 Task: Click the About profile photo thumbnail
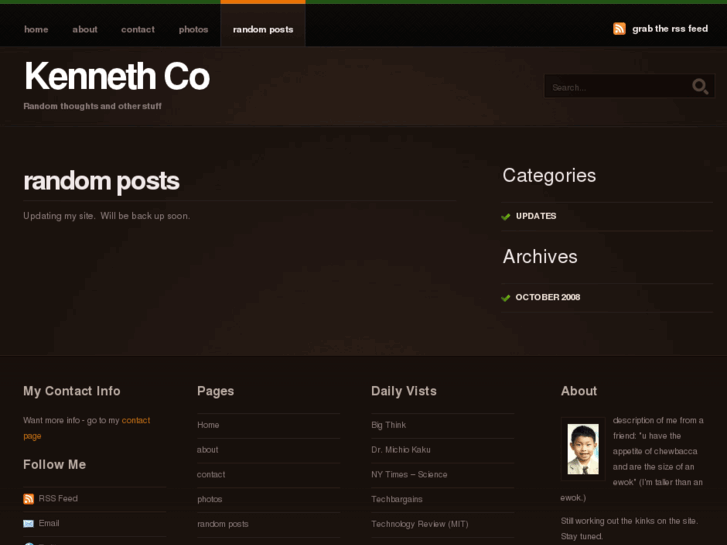click(x=583, y=449)
